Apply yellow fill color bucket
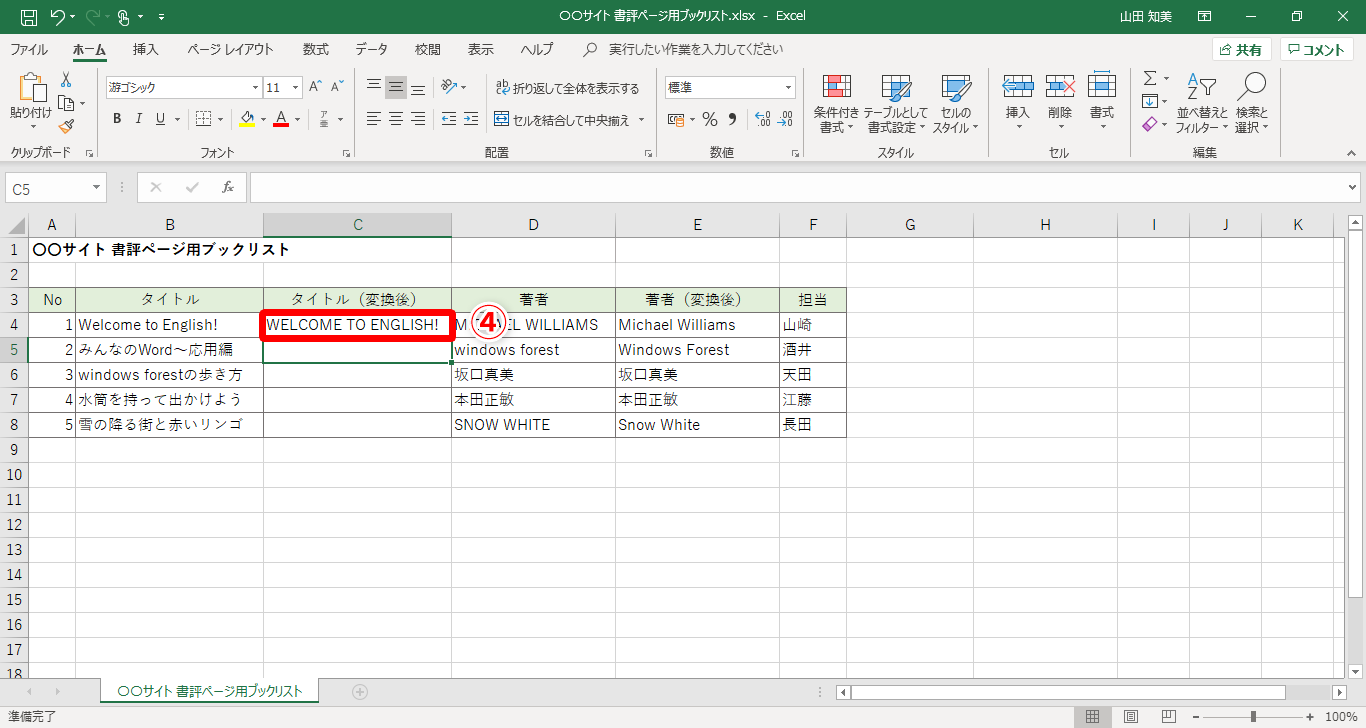This screenshot has width=1366, height=728. tap(248, 119)
